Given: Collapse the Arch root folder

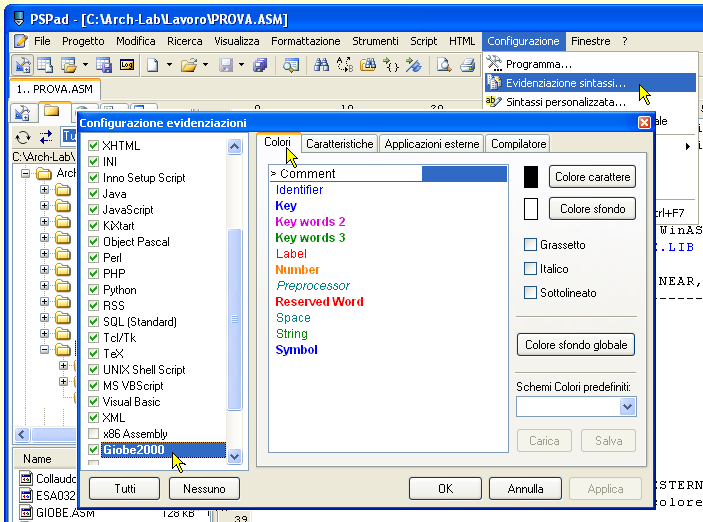Looking at the screenshot, I should (26, 173).
